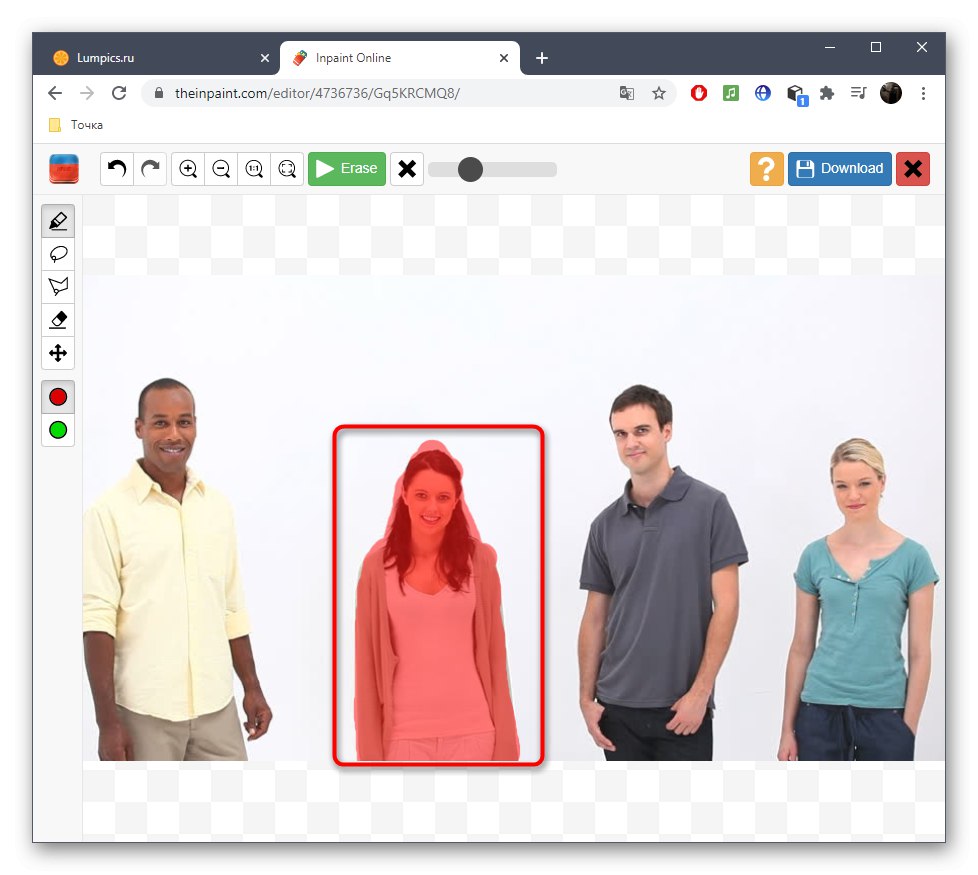Open the red Opera-style extension
This screenshot has height=875, width=978.
pyautogui.click(x=699, y=94)
